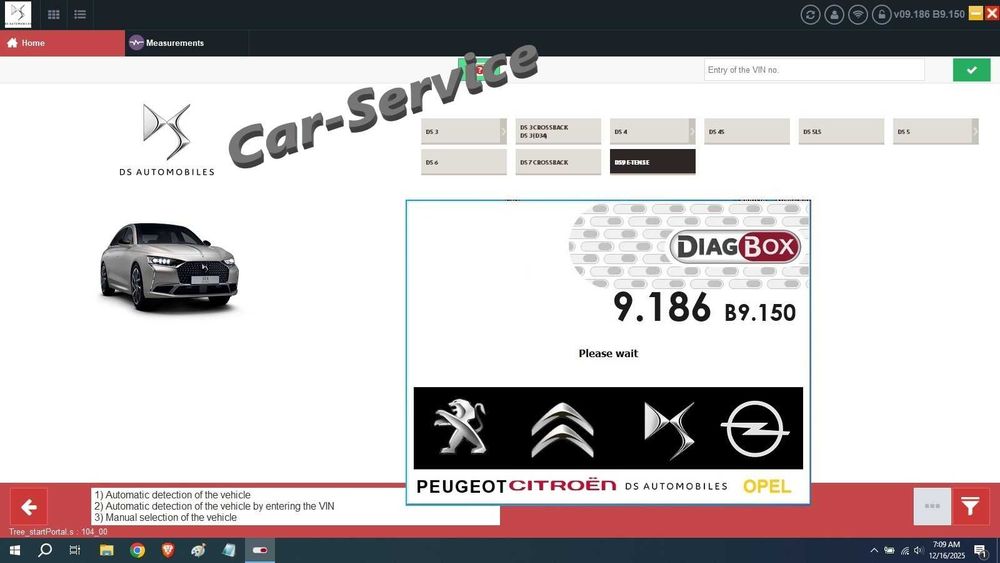This screenshot has height=563, width=1000.
Task: Click the DS logo in the splash banner
Action: point(669,430)
